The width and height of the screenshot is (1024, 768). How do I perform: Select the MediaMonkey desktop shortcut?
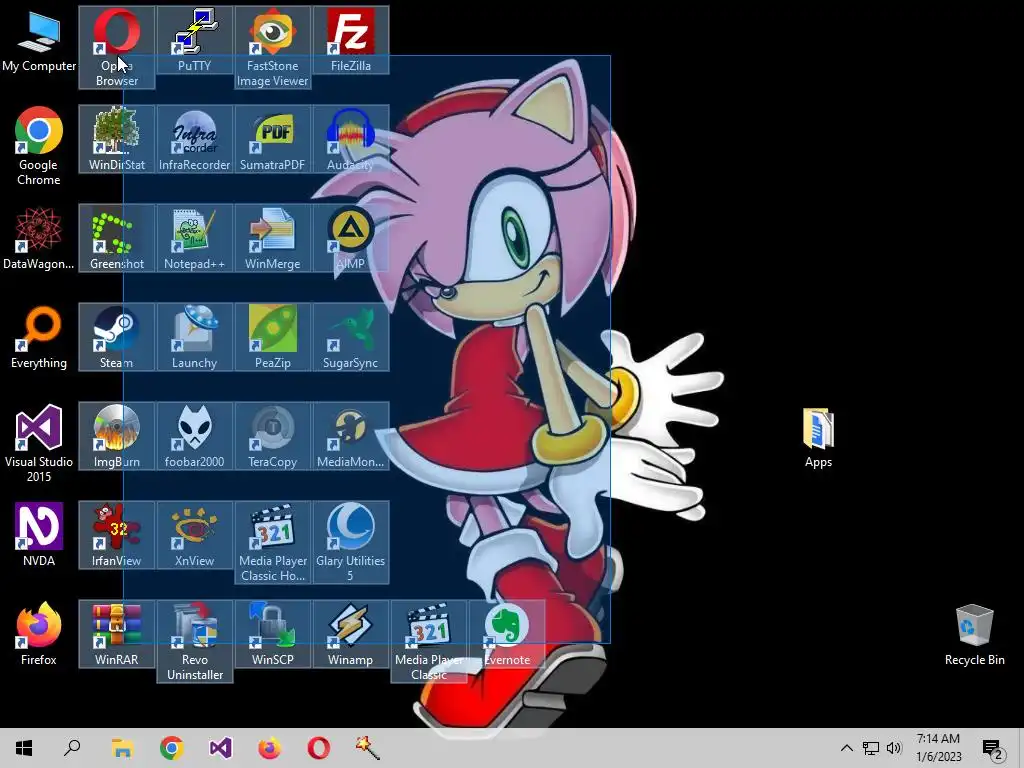[351, 436]
